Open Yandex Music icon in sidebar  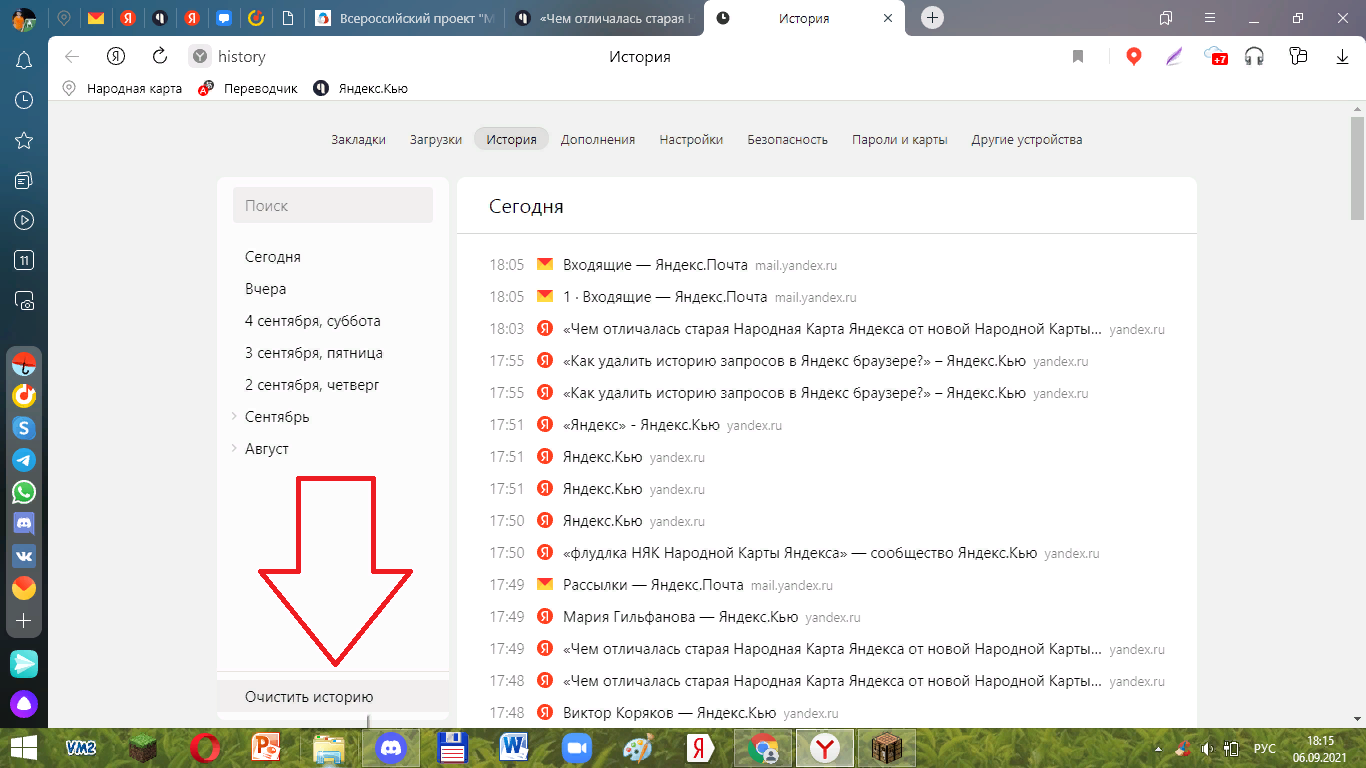(x=24, y=396)
